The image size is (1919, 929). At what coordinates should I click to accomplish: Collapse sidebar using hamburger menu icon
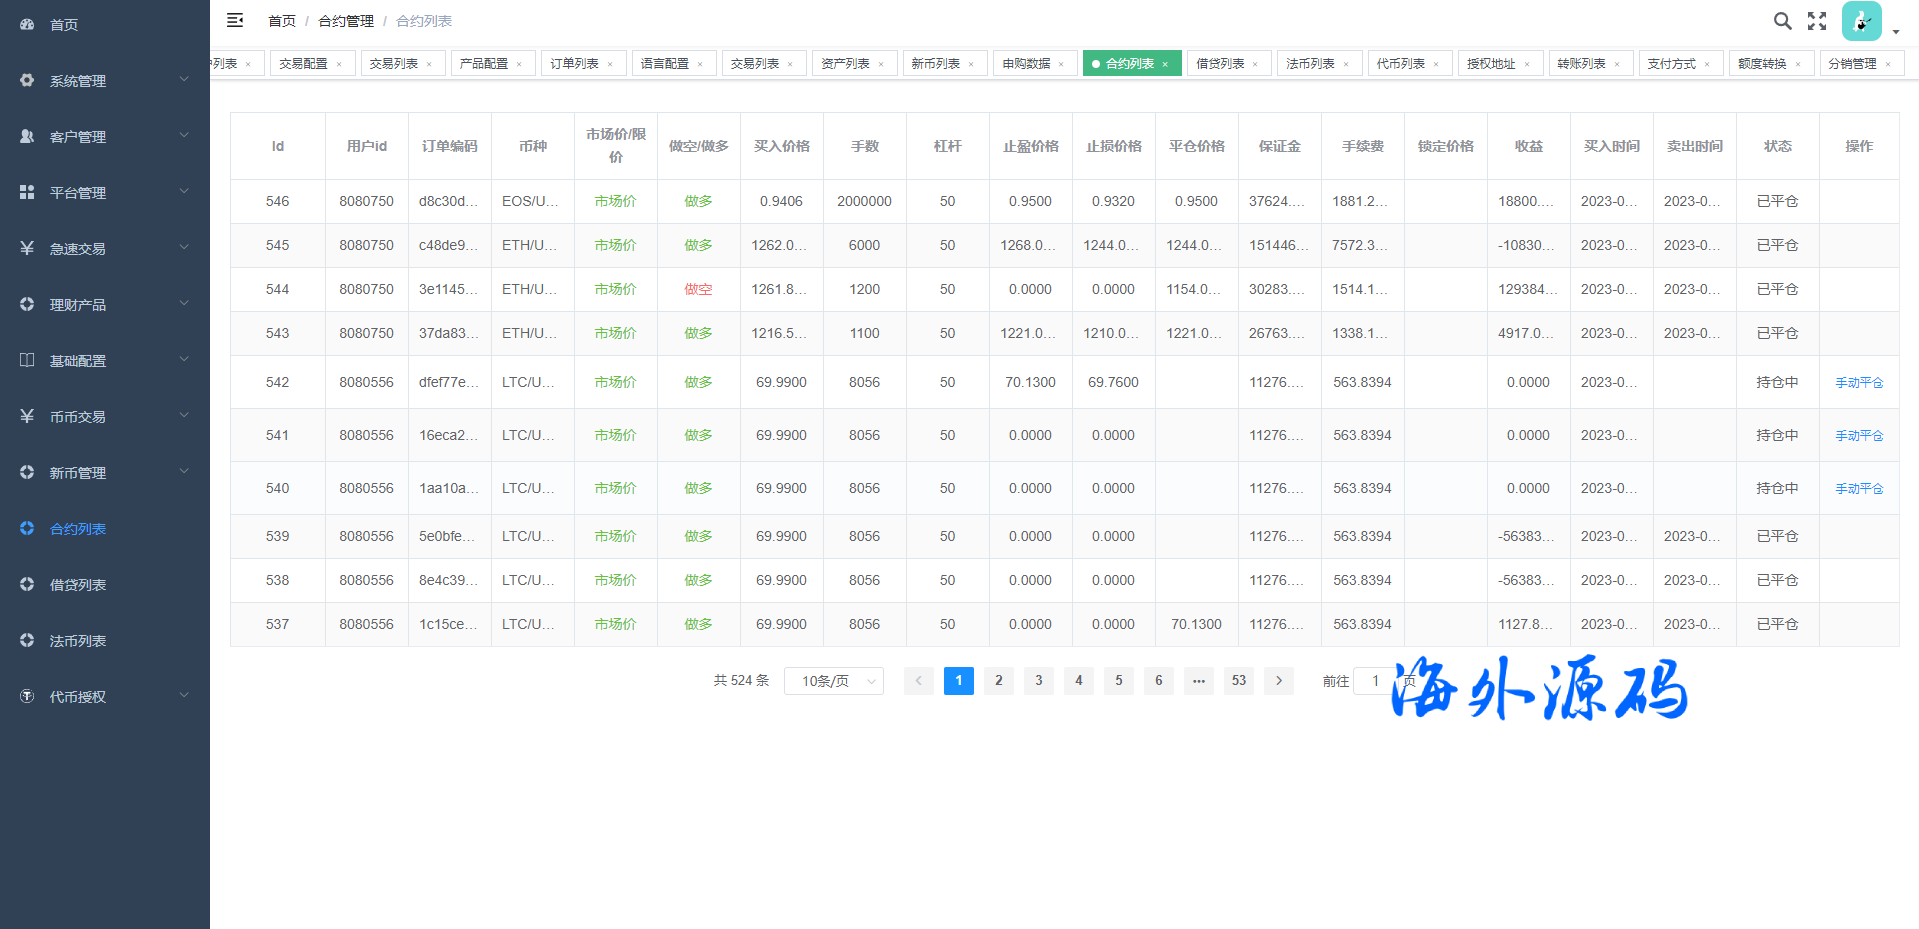tap(235, 20)
